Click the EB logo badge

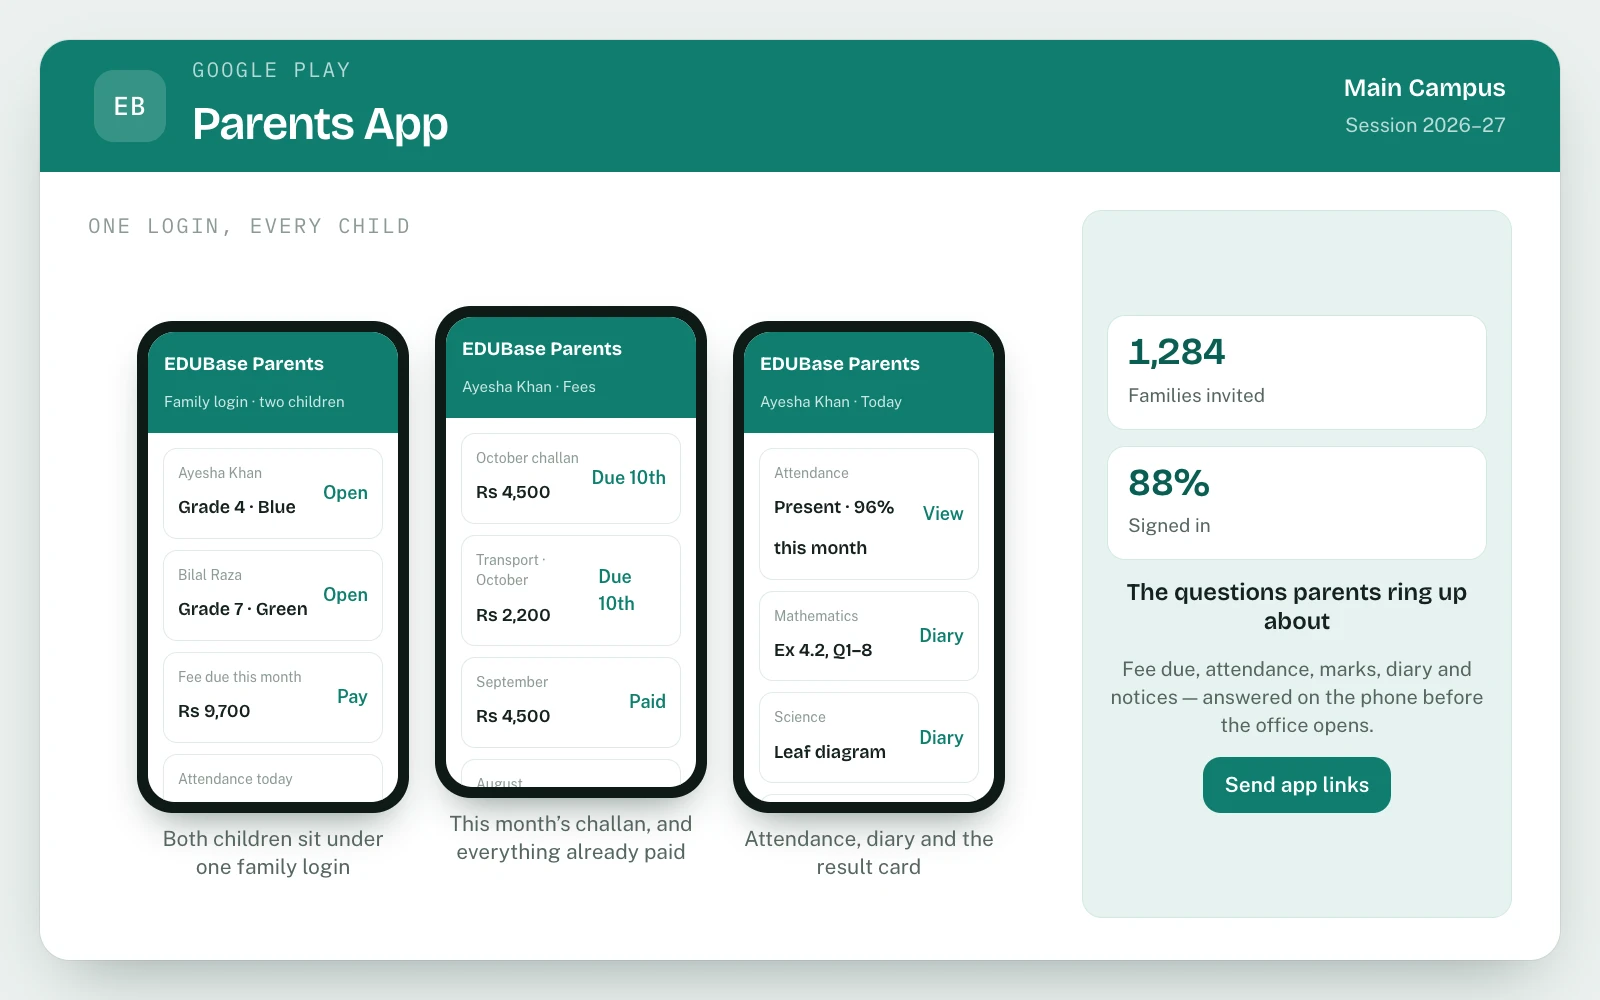[130, 106]
